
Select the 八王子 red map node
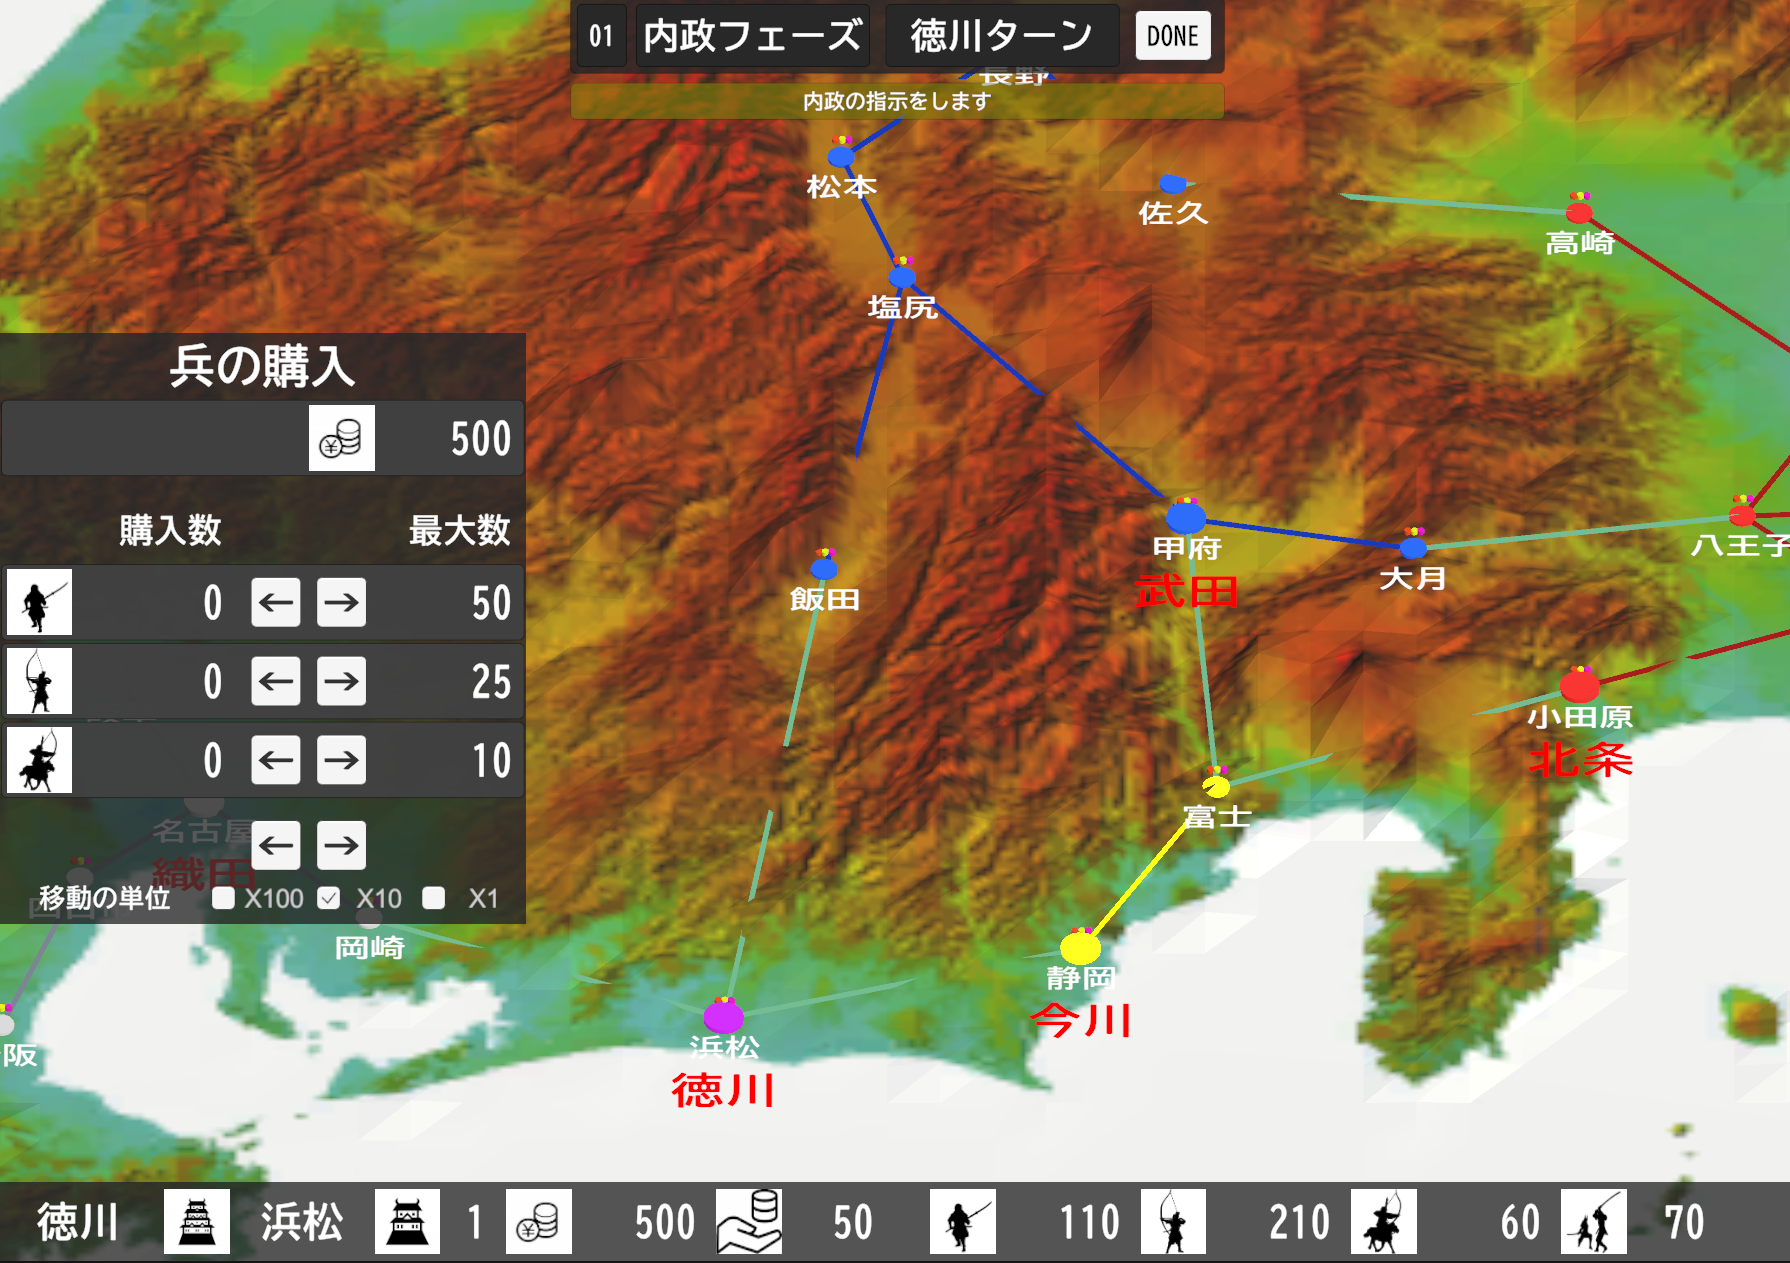[1743, 515]
